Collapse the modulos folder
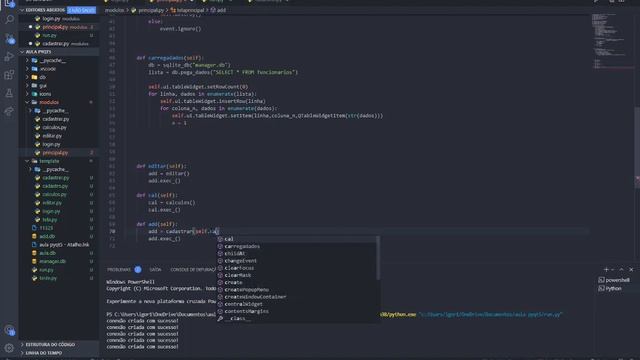Image resolution: width=640 pixels, height=360 pixels. (49, 102)
